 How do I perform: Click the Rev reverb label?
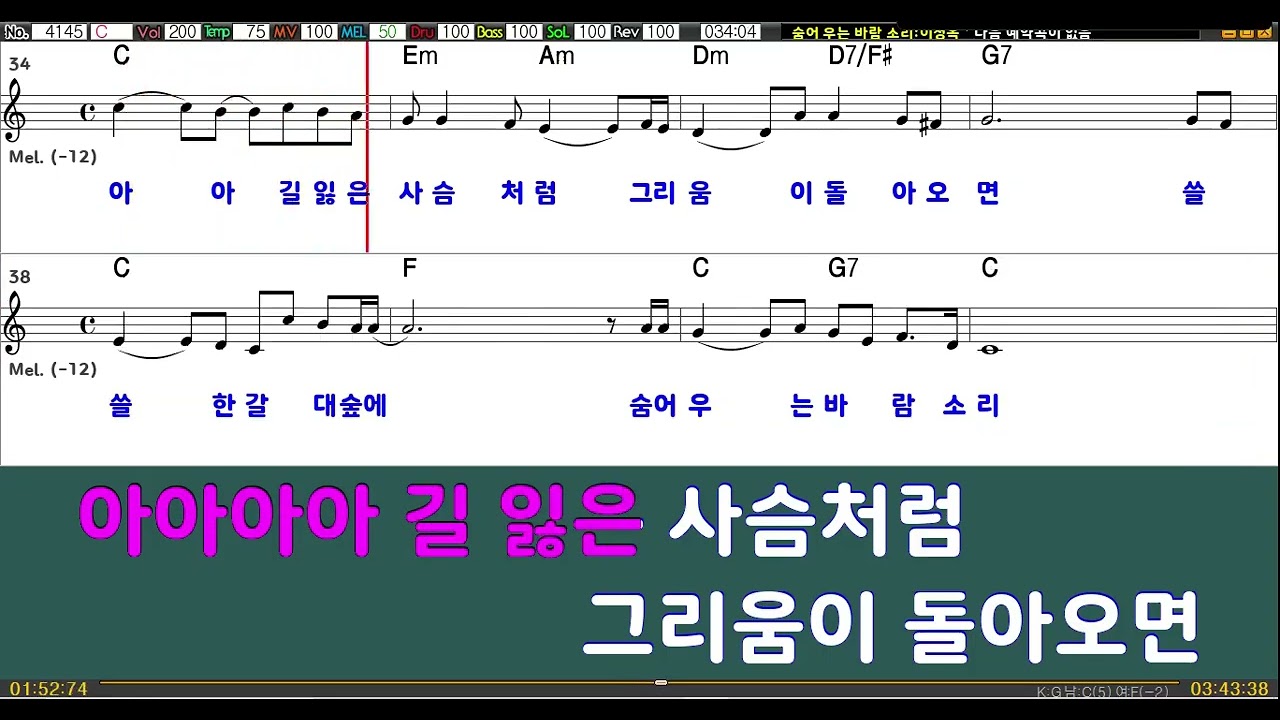(626, 32)
